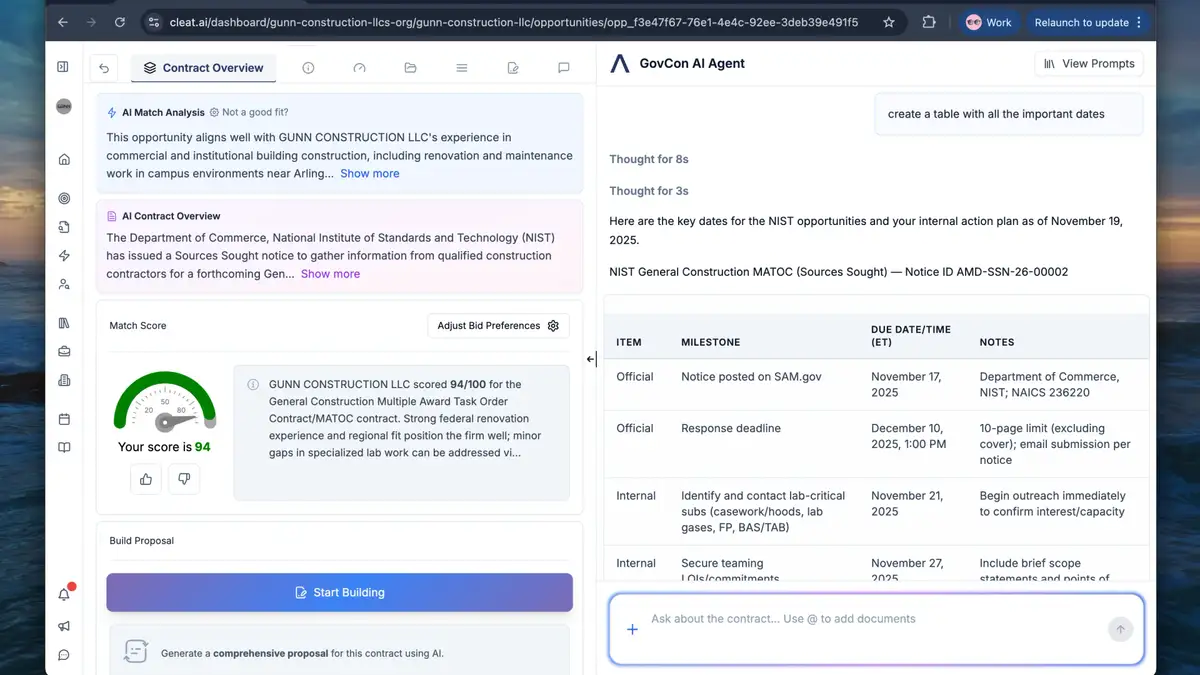Click 'Notice posted on SAM.gov' cell
The image size is (1200, 675).
coord(751,377)
